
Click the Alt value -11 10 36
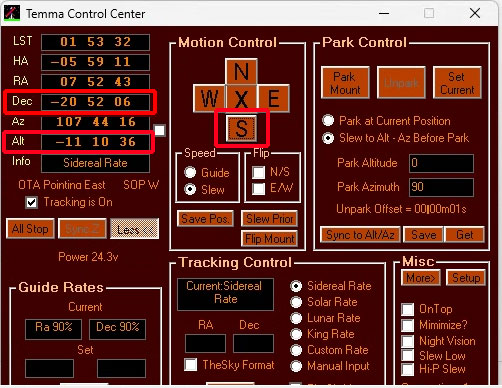tap(95, 142)
